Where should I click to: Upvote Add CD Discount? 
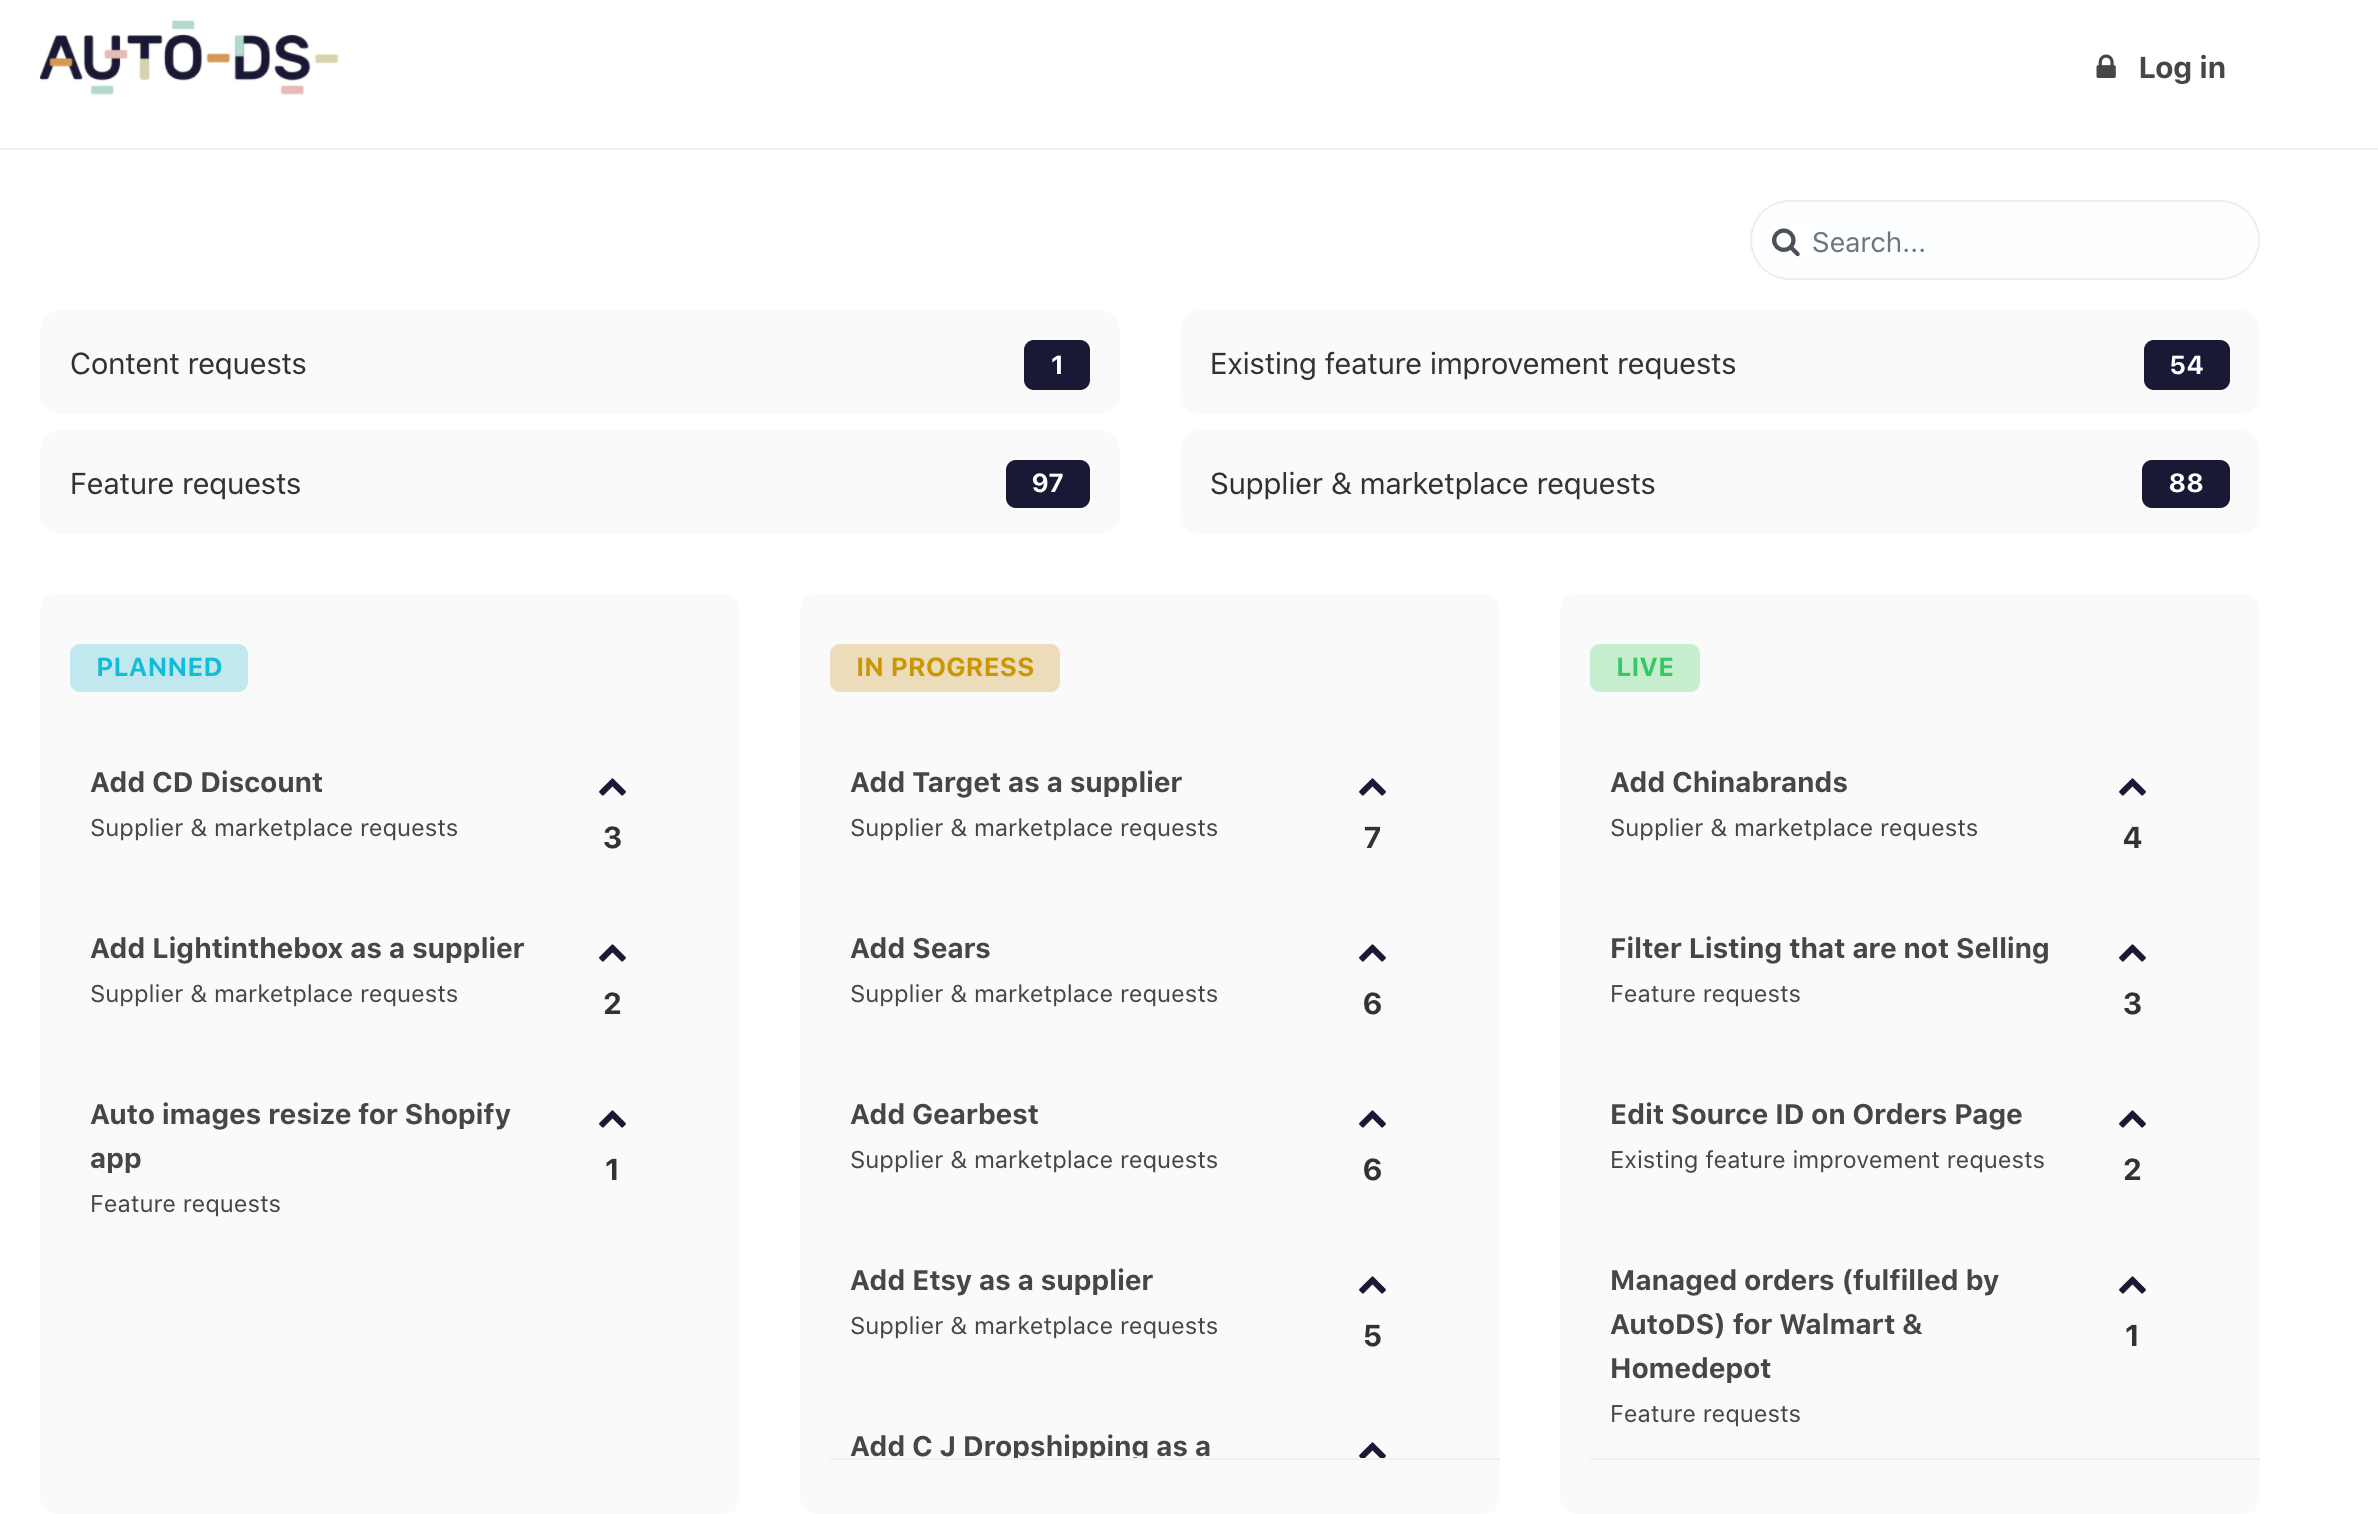[x=612, y=788]
